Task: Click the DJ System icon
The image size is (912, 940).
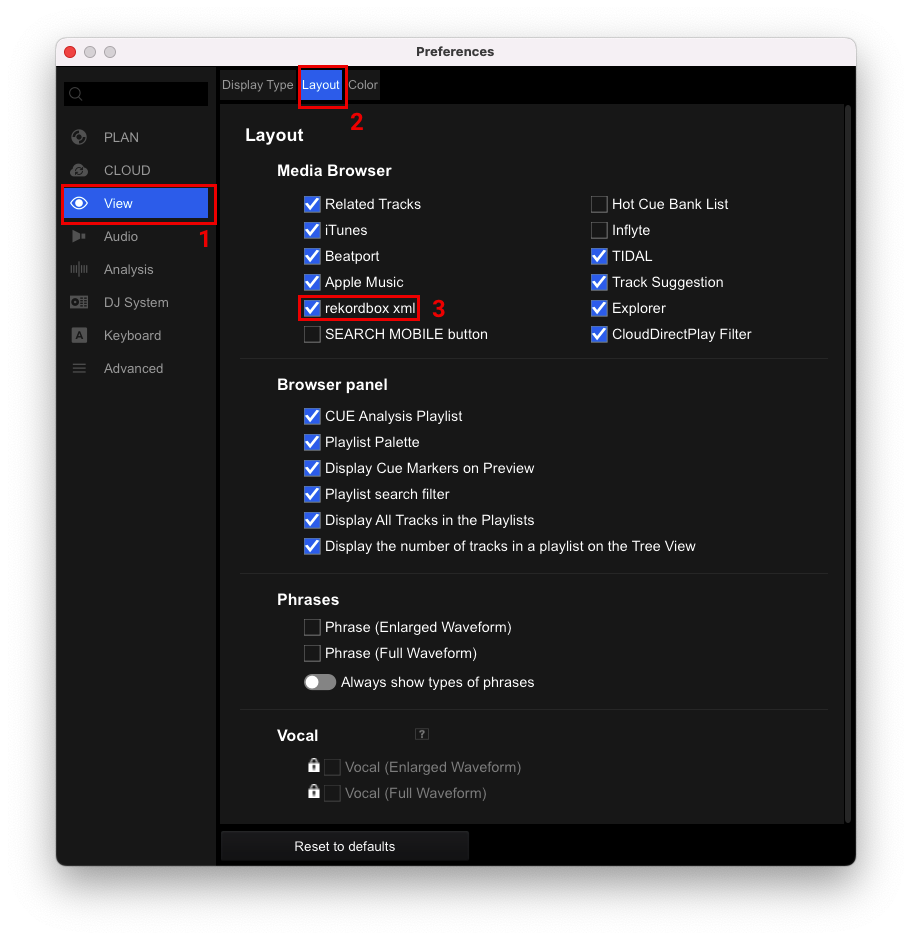Action: (x=79, y=302)
